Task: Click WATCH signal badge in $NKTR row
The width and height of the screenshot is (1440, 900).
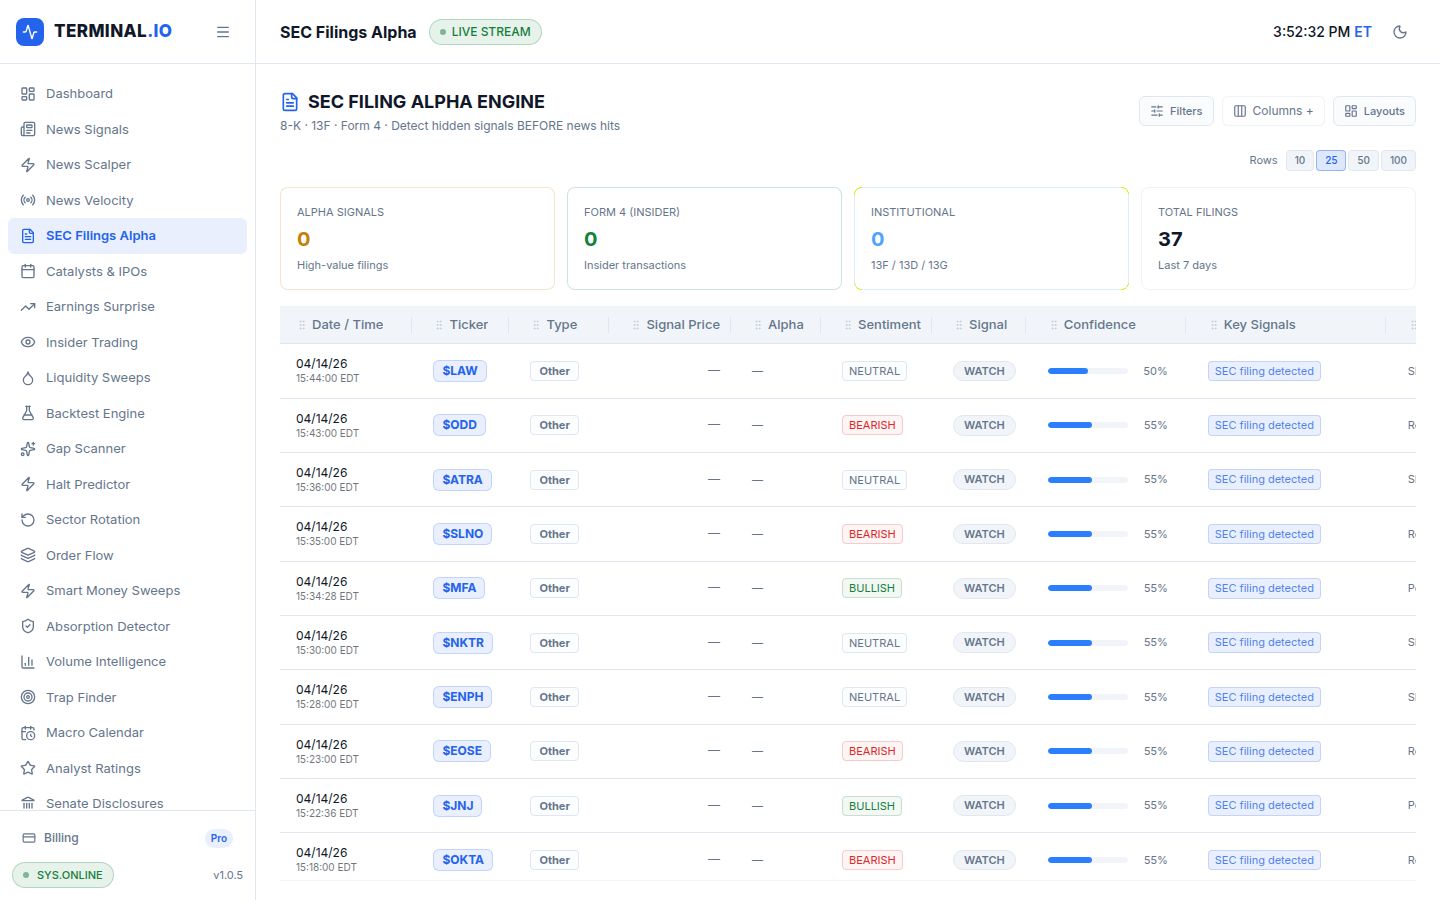Action: pos(984,643)
